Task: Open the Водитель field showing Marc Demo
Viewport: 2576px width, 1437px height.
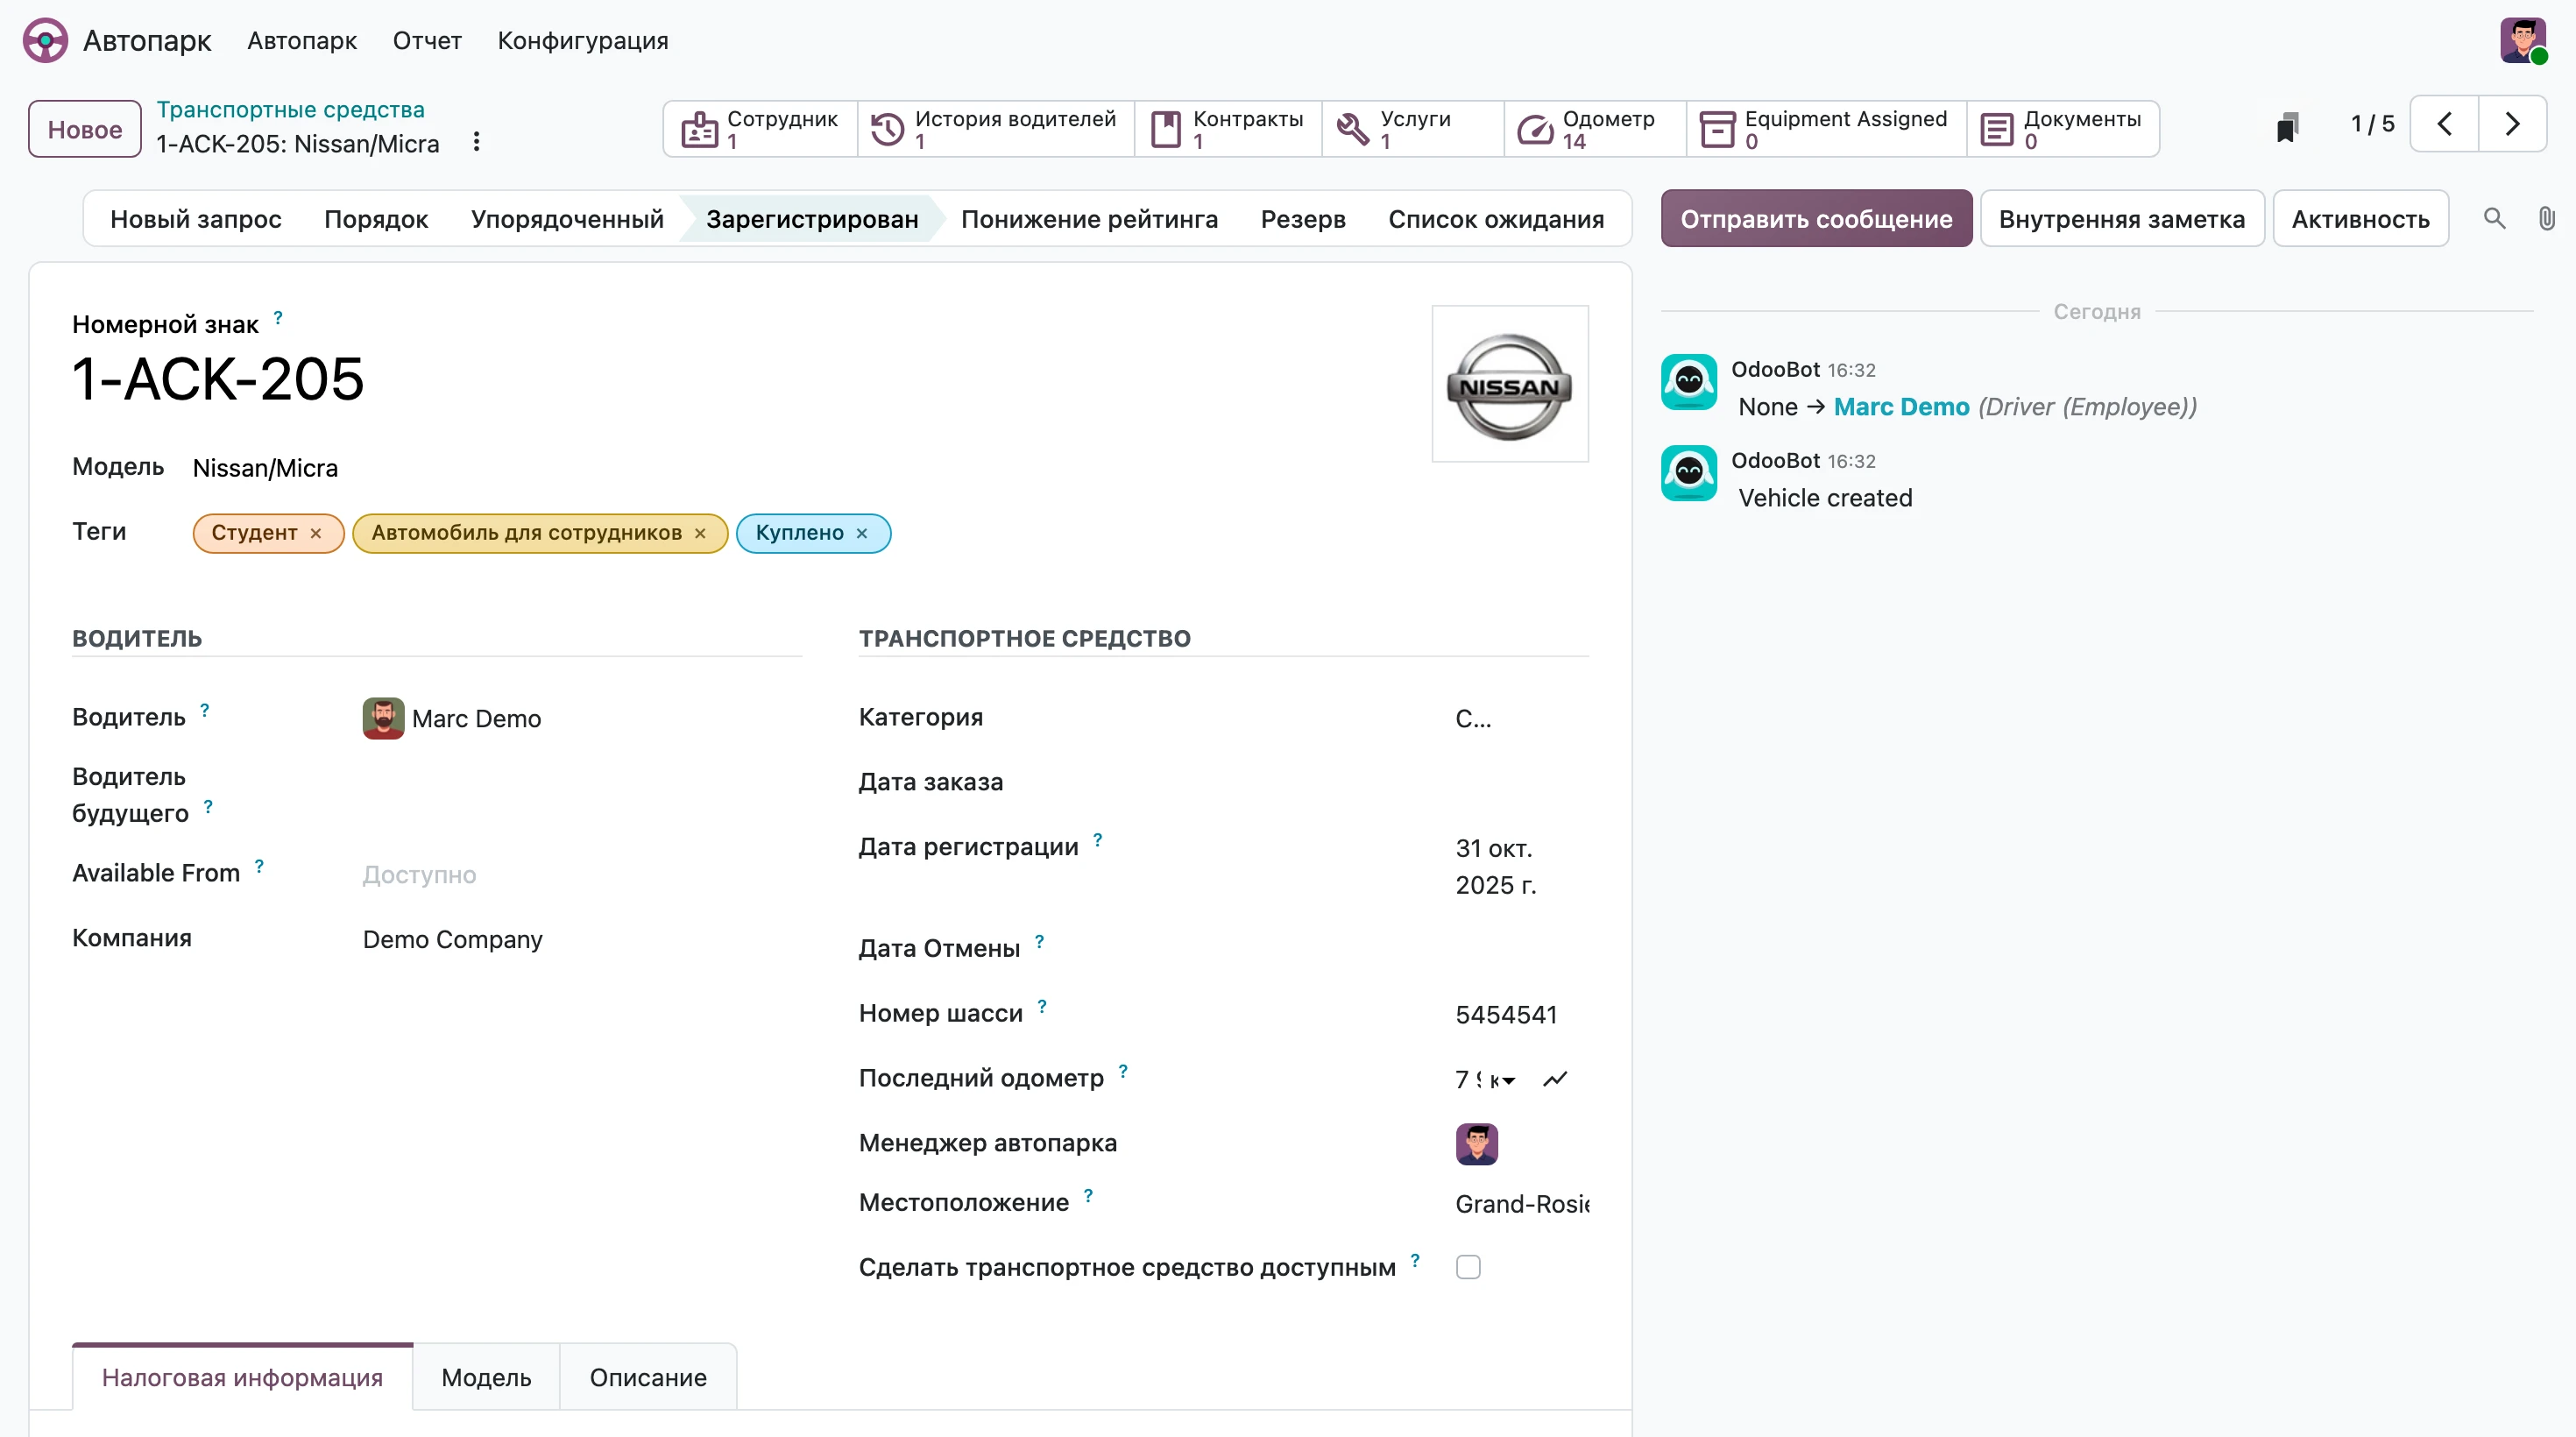Action: [x=581, y=718]
